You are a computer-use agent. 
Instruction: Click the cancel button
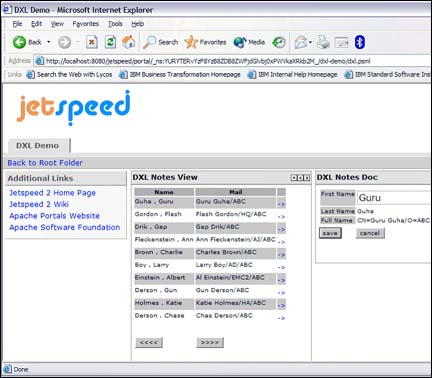[x=370, y=233]
